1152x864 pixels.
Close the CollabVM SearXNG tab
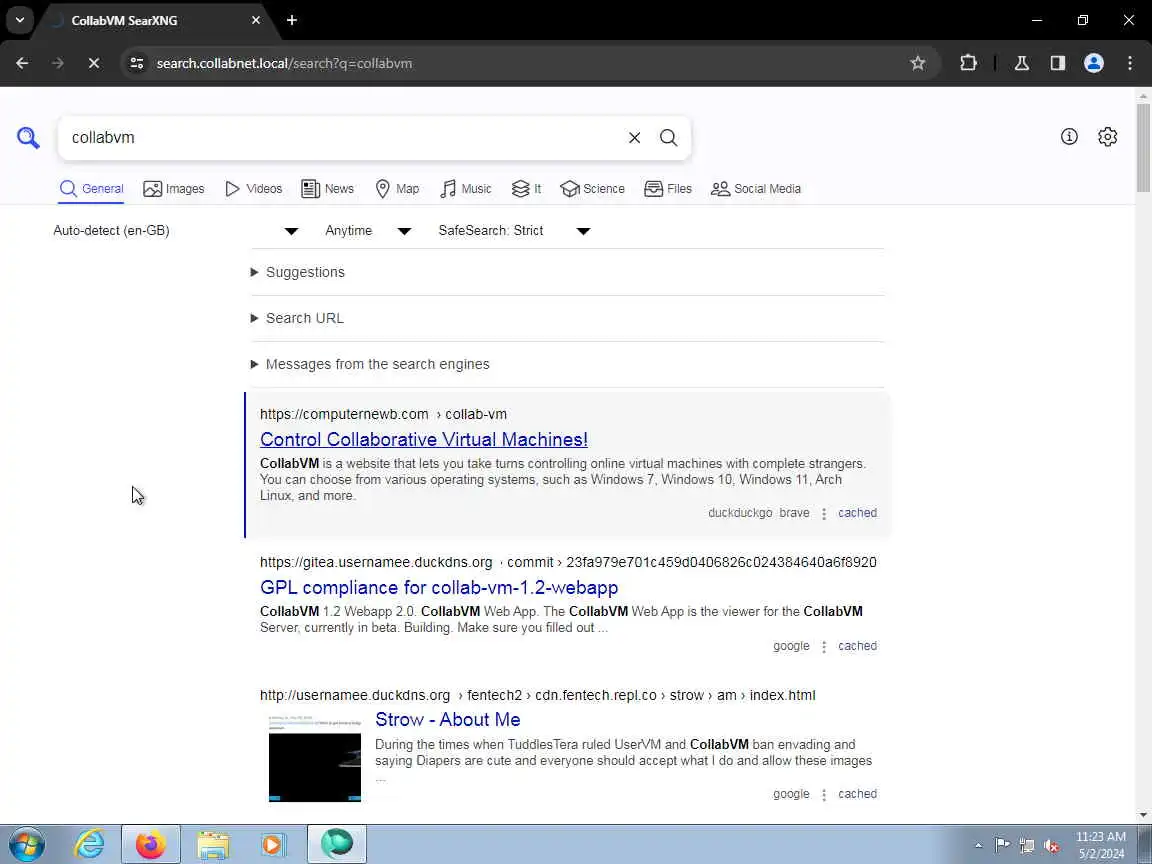pos(256,21)
